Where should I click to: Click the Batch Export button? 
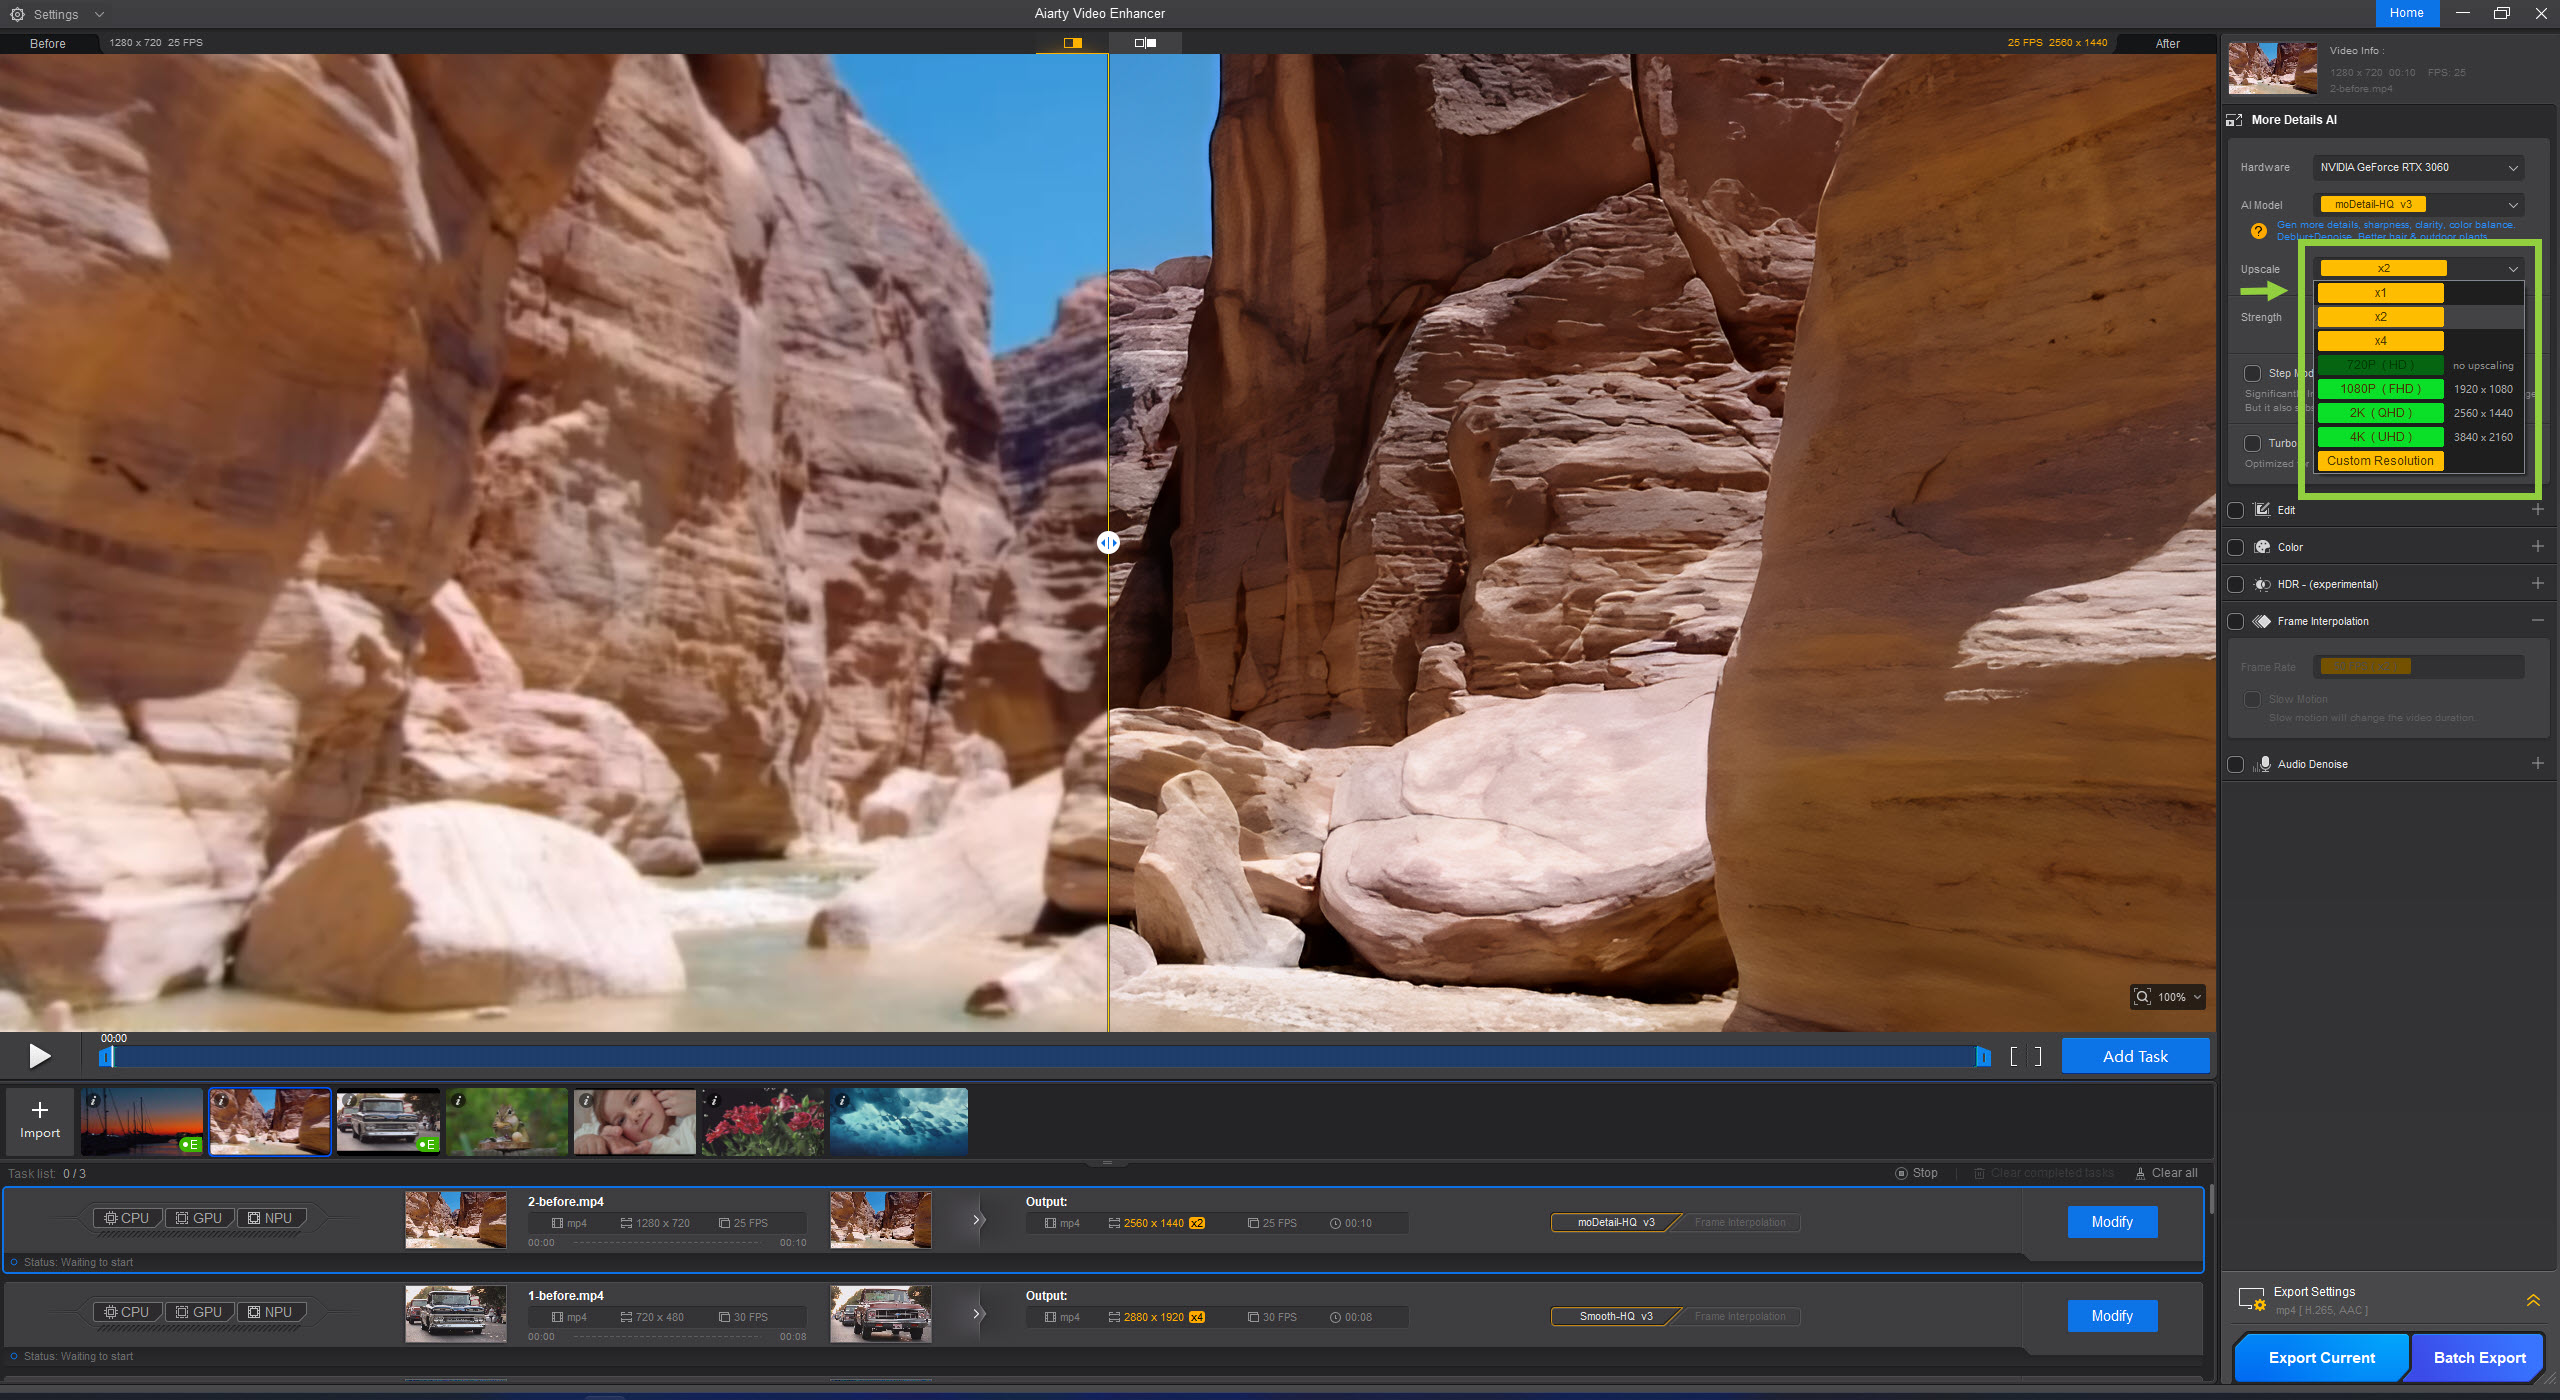coord(2478,1357)
